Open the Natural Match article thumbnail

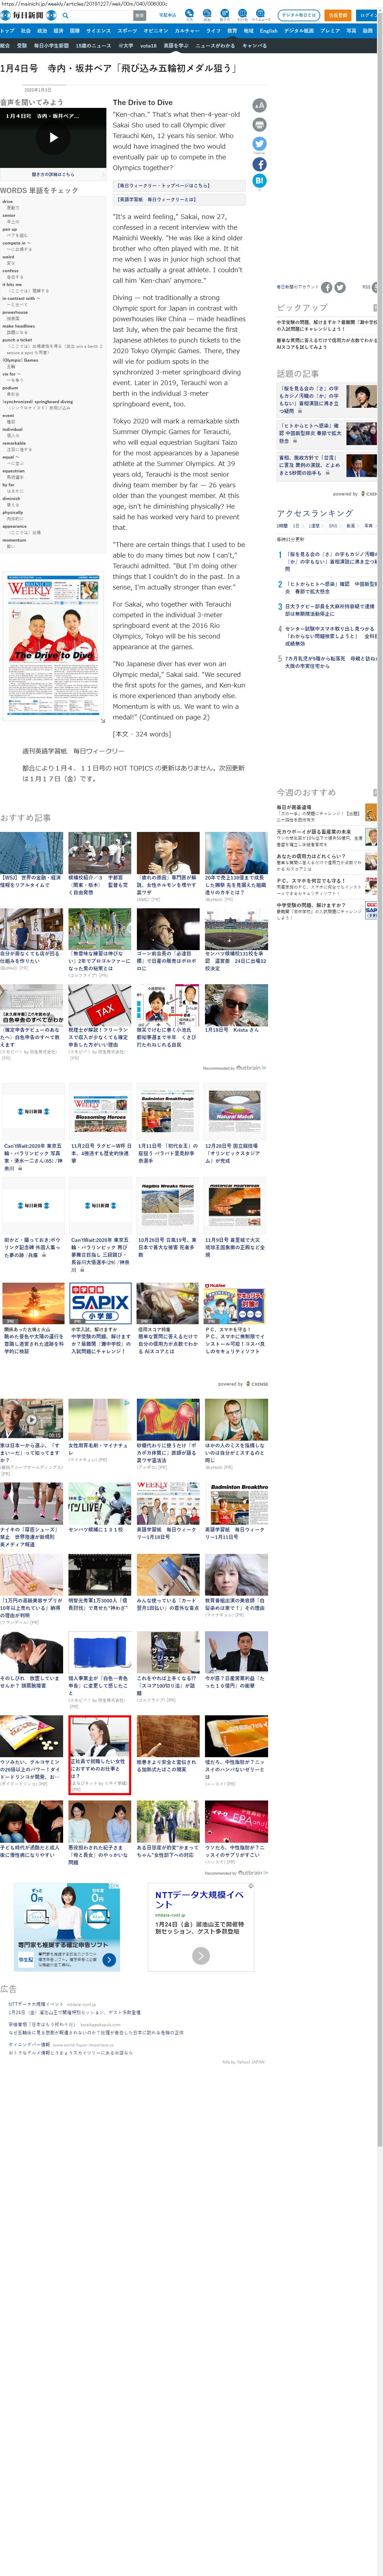point(235,1111)
